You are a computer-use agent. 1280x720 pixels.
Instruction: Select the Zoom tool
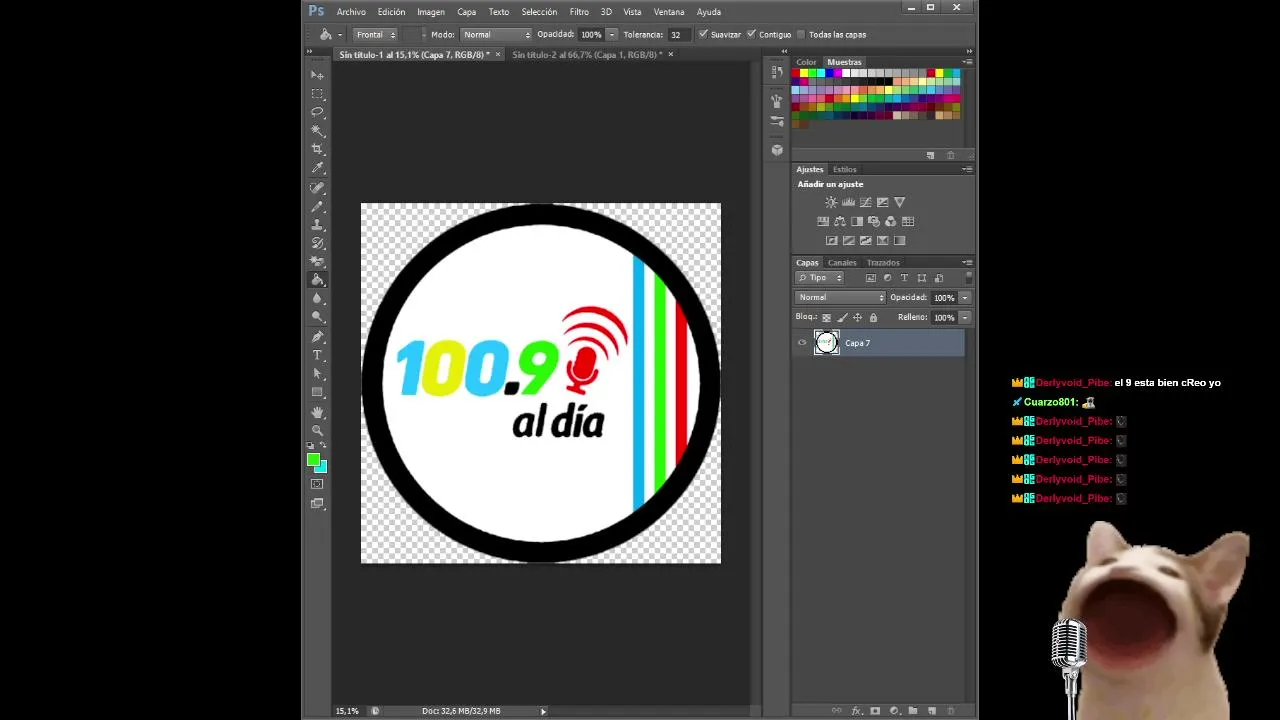pyautogui.click(x=317, y=430)
